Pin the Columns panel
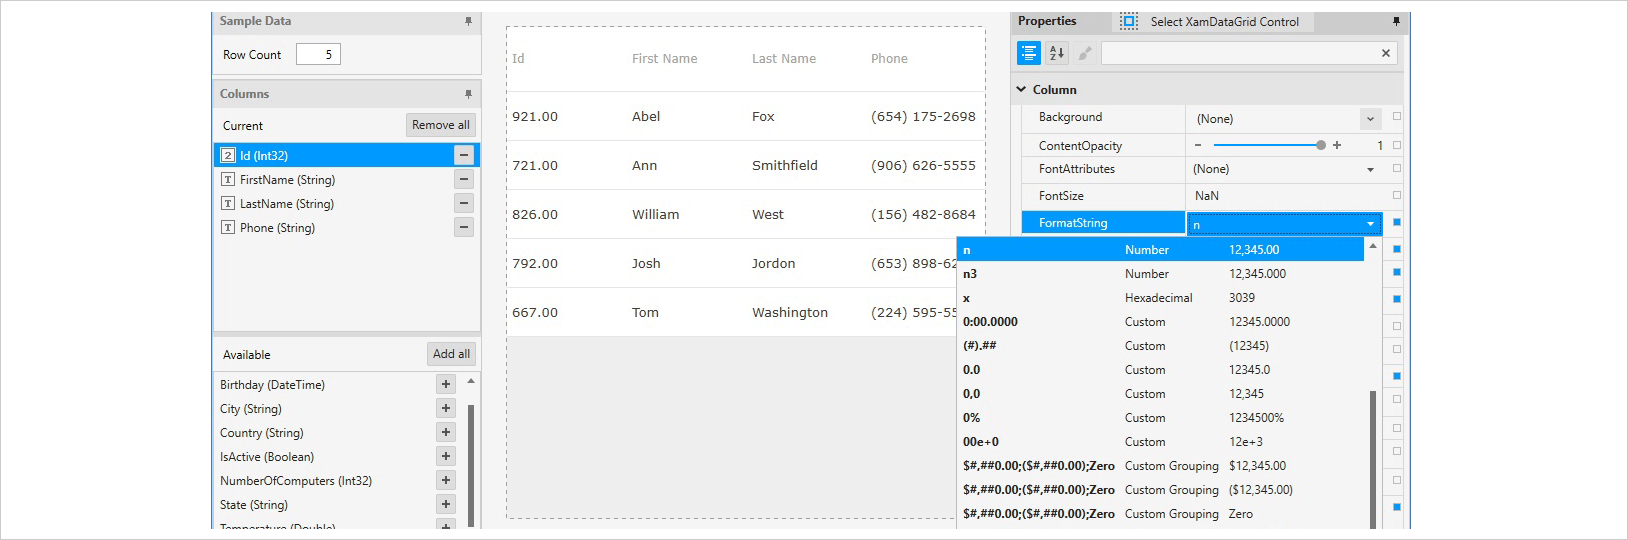Viewport: 1628px width, 540px height. point(468,94)
